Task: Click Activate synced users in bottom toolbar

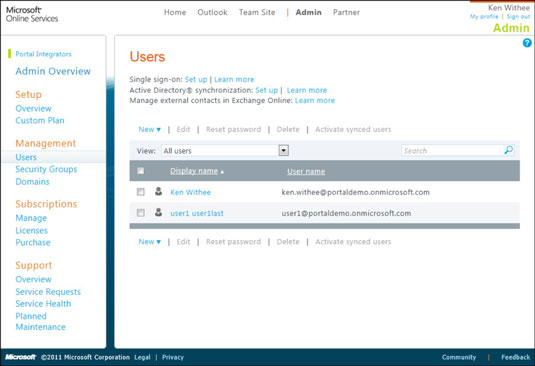Action: click(353, 242)
